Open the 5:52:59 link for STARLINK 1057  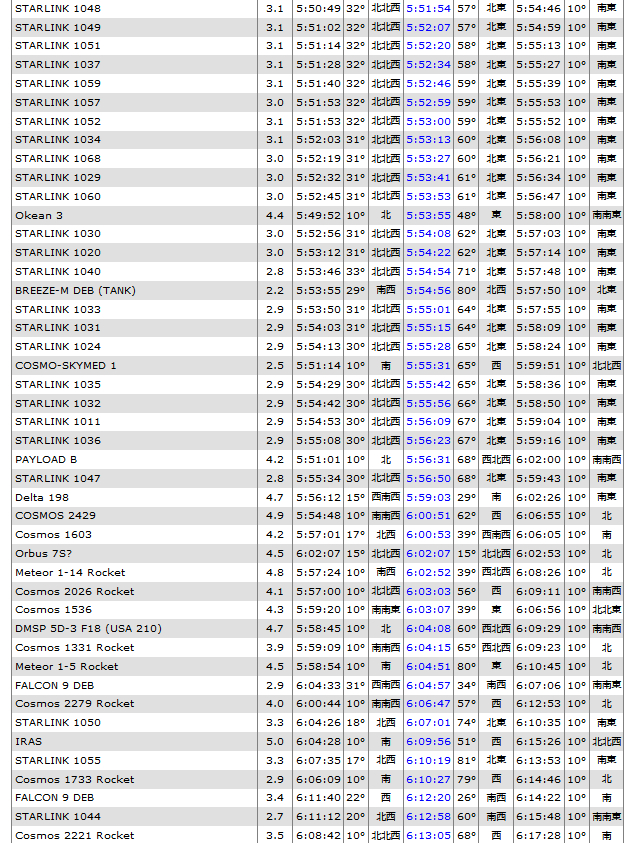[428, 102]
